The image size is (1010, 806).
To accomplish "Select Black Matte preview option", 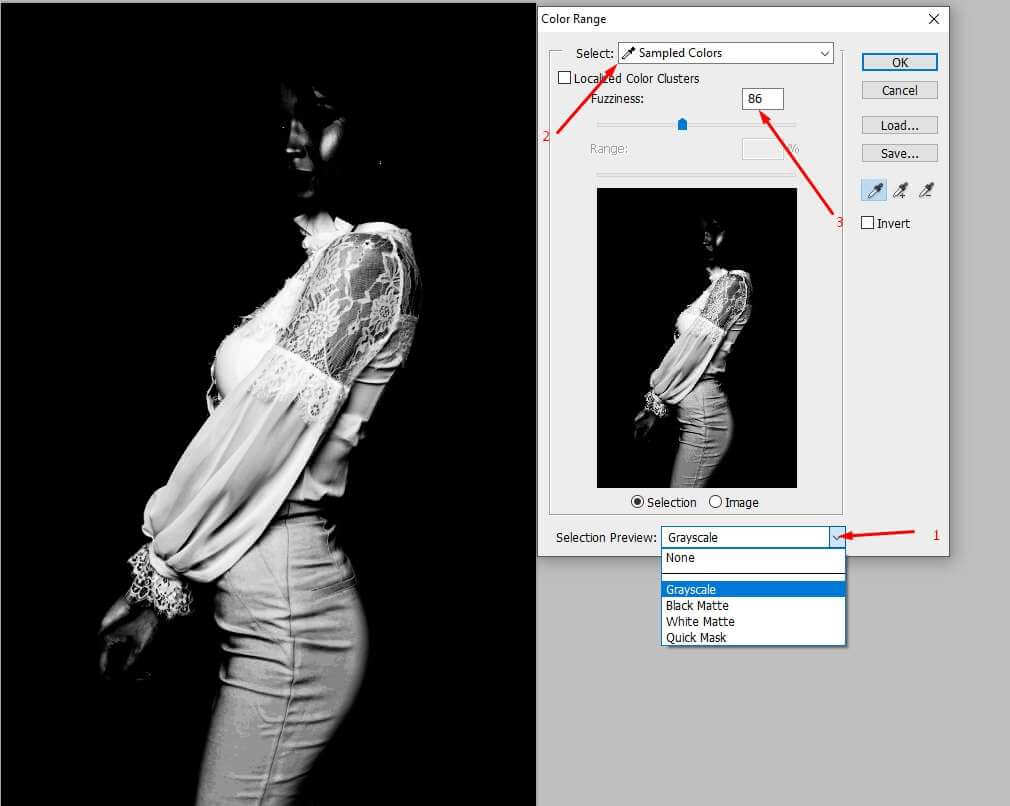I will (x=697, y=606).
